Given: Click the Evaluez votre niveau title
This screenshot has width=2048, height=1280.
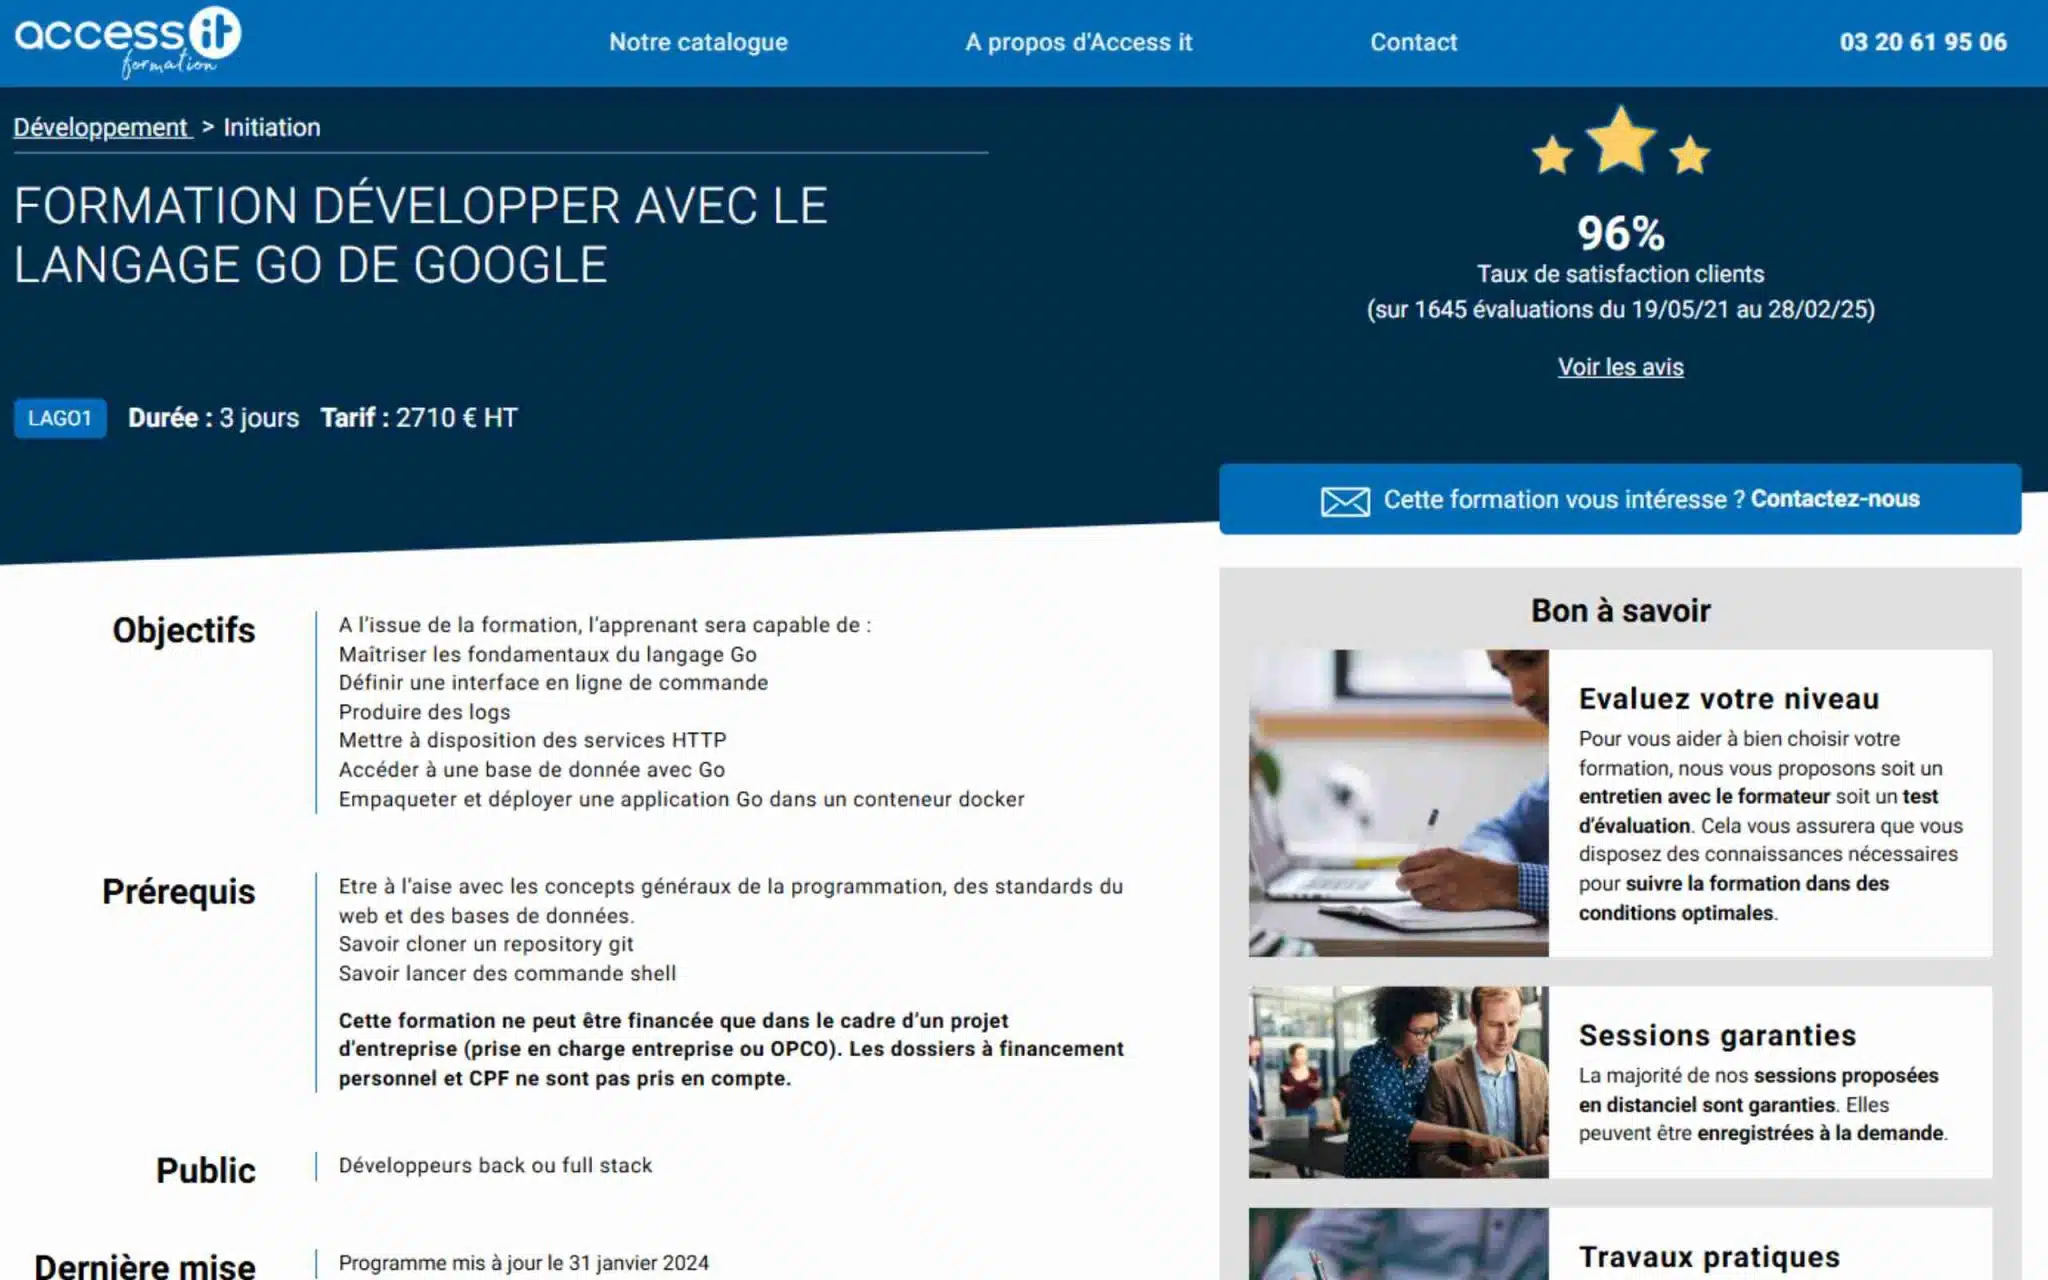Looking at the screenshot, I should (1729, 698).
